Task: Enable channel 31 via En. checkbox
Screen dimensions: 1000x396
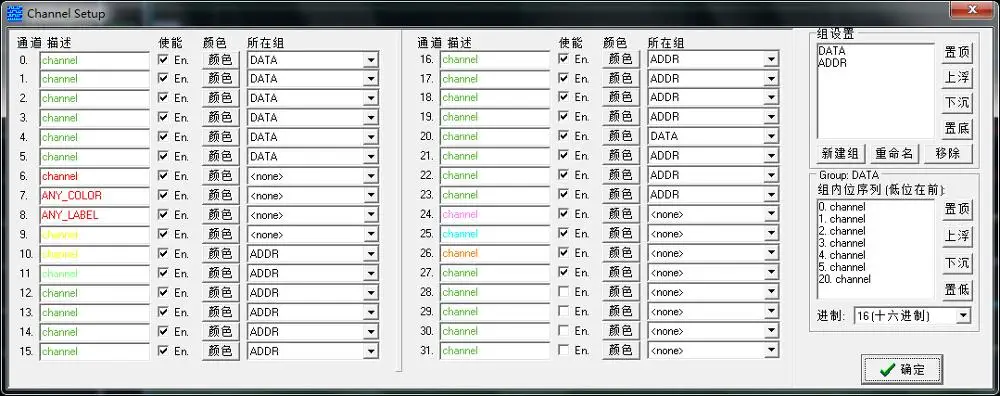Action: click(x=564, y=350)
